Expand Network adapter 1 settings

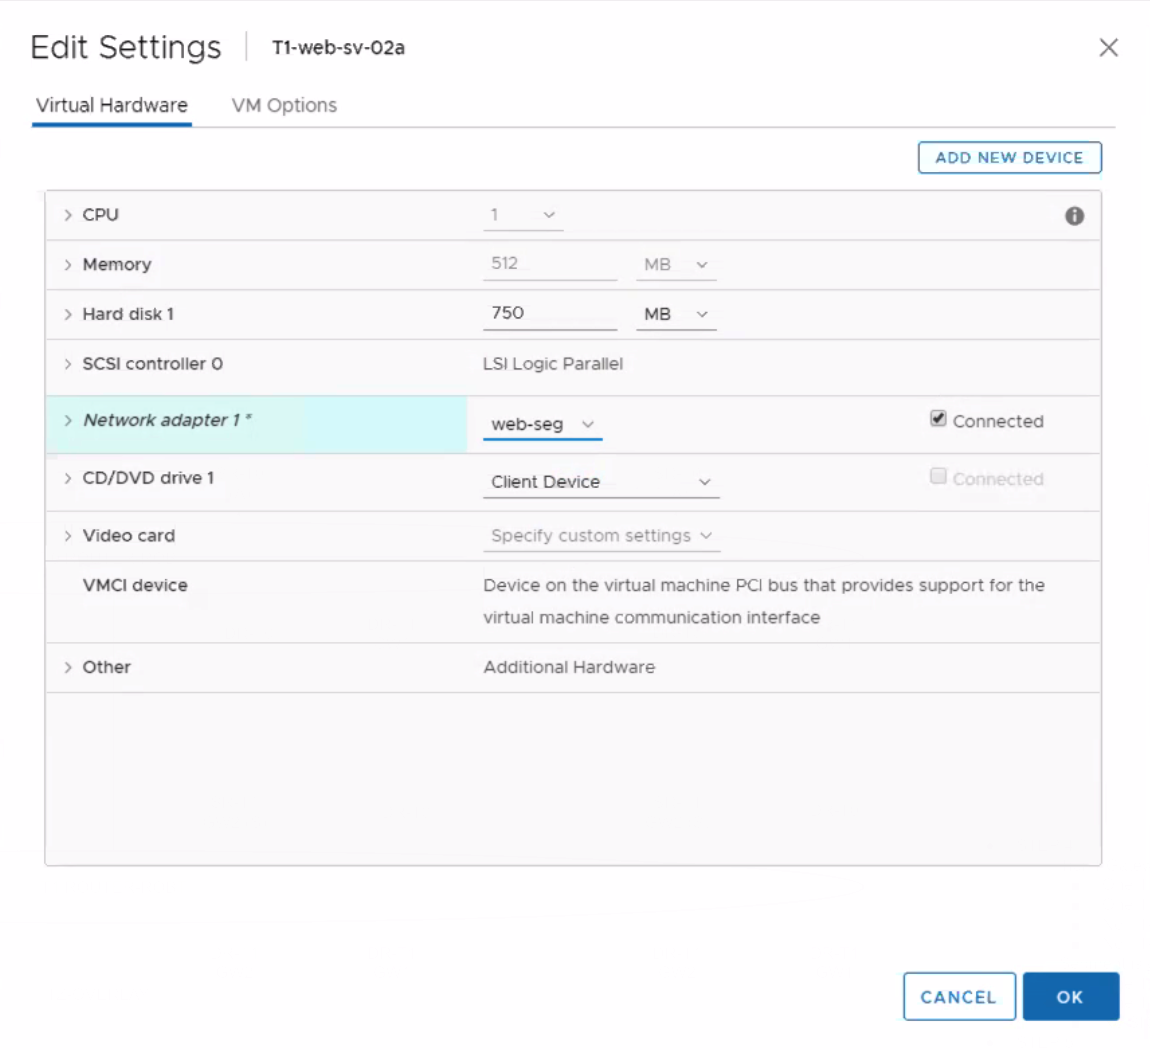click(x=68, y=421)
